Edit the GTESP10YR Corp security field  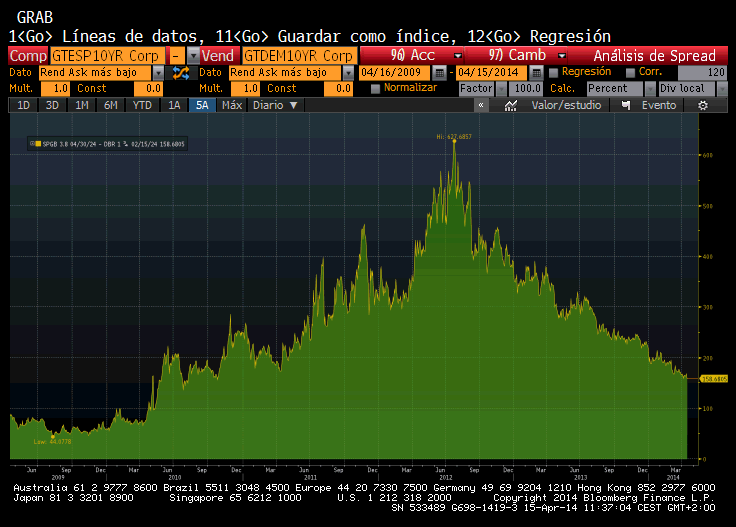(107, 56)
